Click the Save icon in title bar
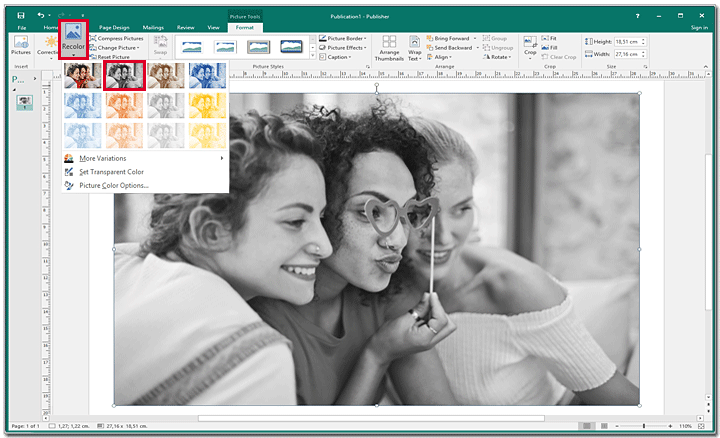This screenshot has height=438, width=720. click(21, 16)
